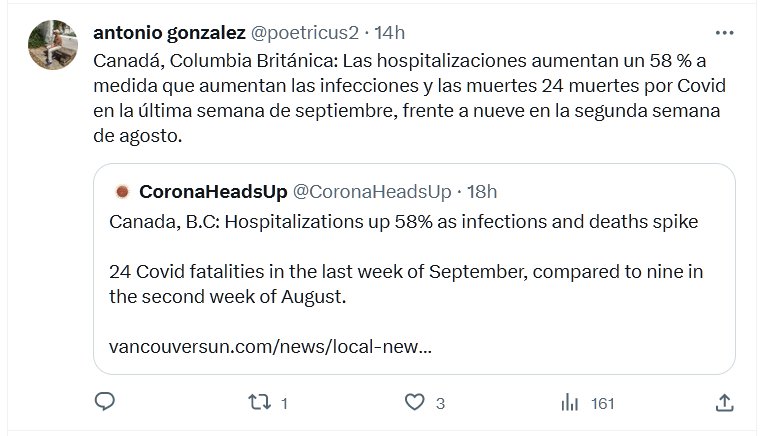Open CoronaHeadsUp red dot avatar
764x436 pixels.
point(122,191)
